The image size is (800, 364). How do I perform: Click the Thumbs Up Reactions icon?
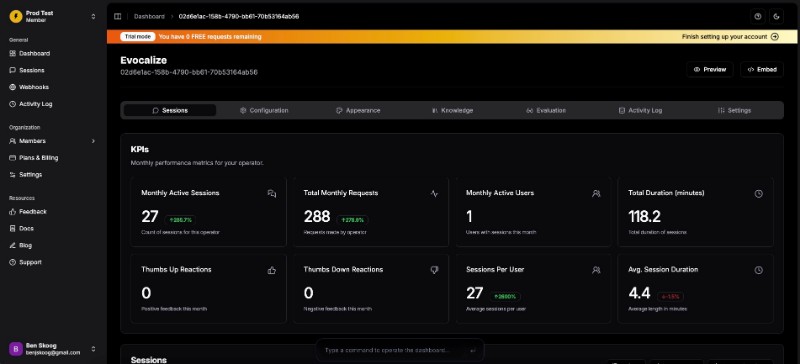[x=272, y=270]
